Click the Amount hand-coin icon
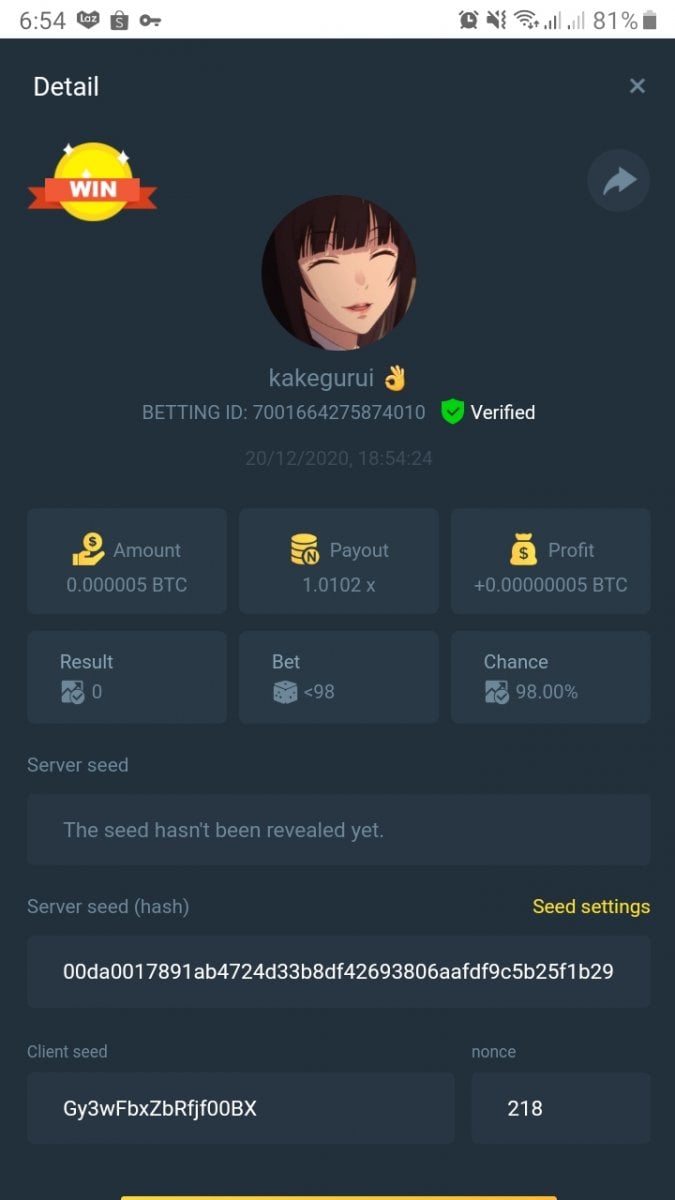 88,549
